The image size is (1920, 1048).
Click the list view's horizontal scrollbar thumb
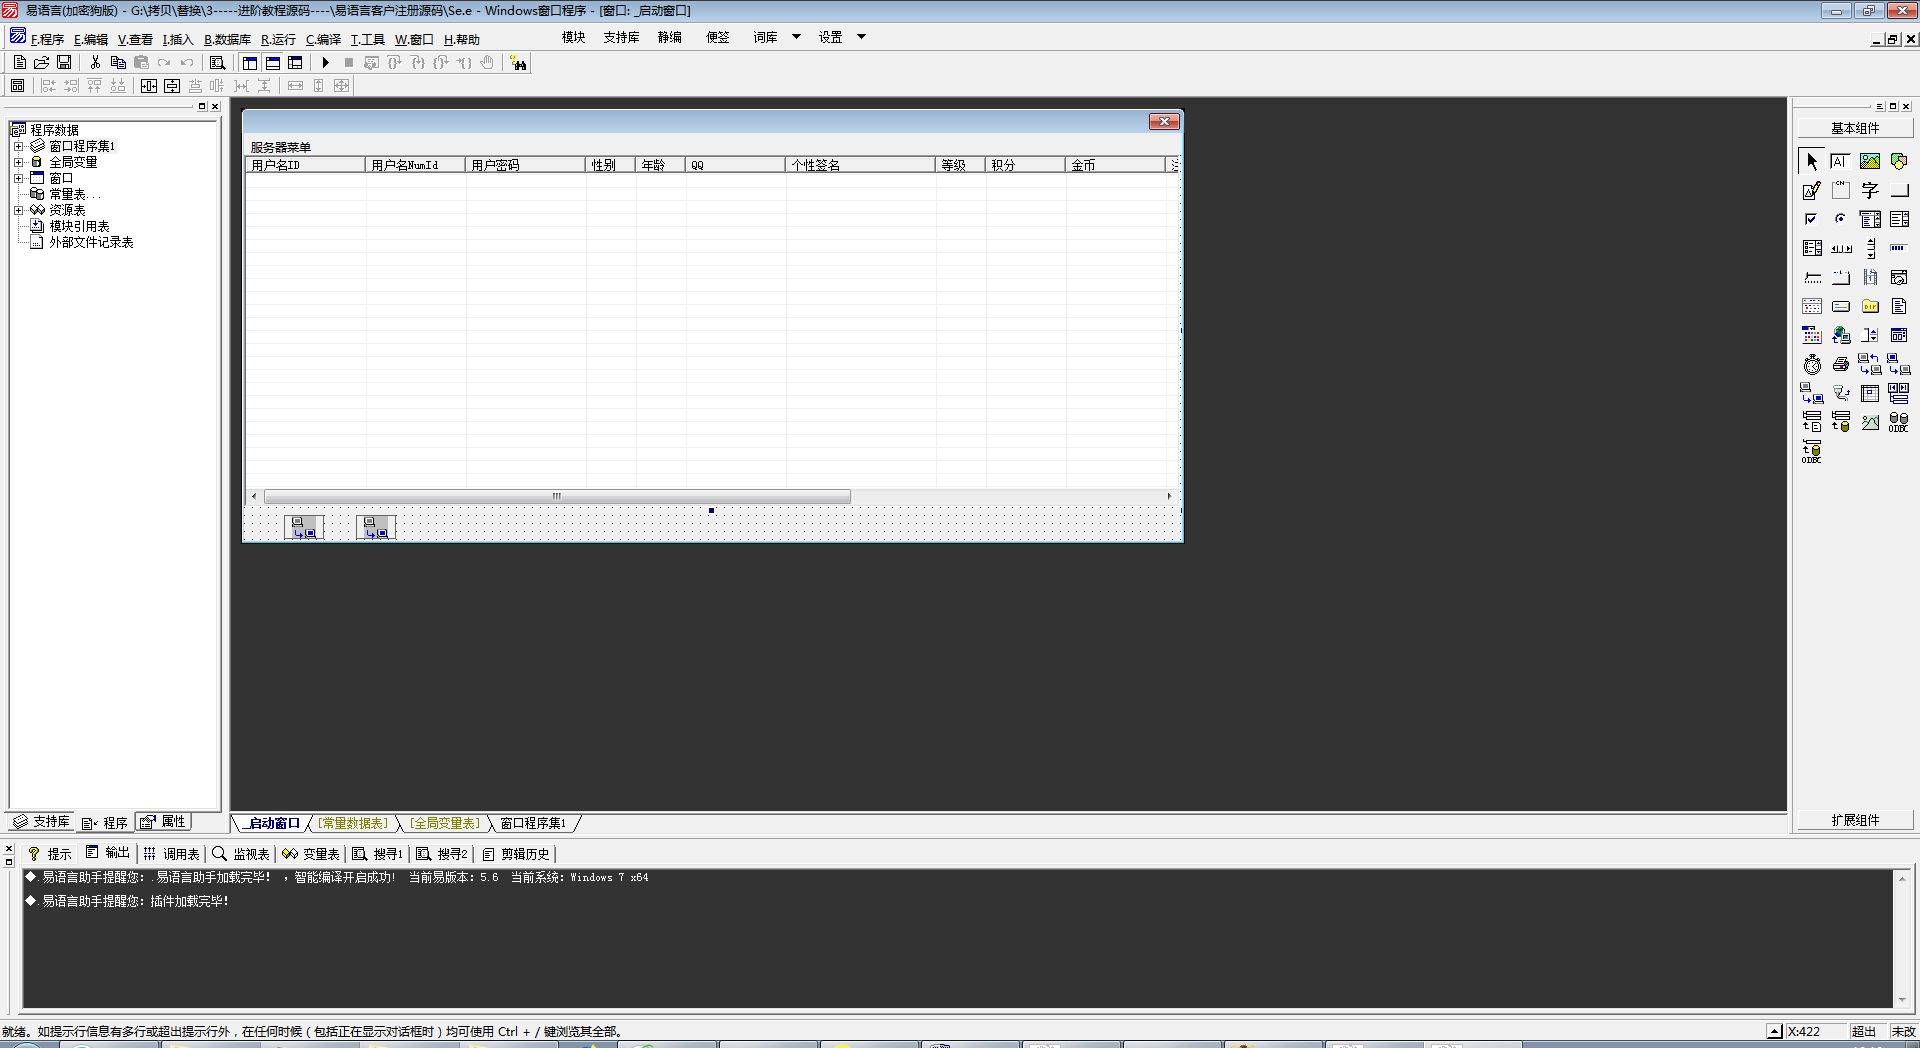coord(557,496)
